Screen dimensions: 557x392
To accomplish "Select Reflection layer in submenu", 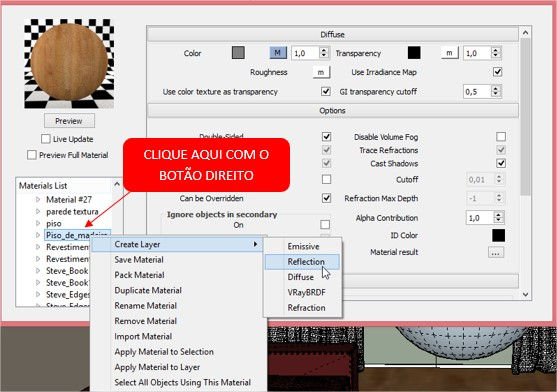I will [303, 262].
